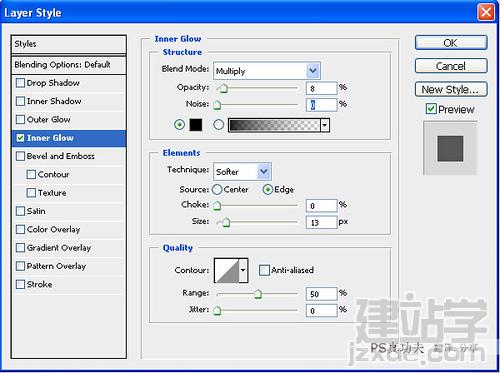Screen dimensions: 500x373
Task: Select the gradient radio button
Action: tap(218, 125)
